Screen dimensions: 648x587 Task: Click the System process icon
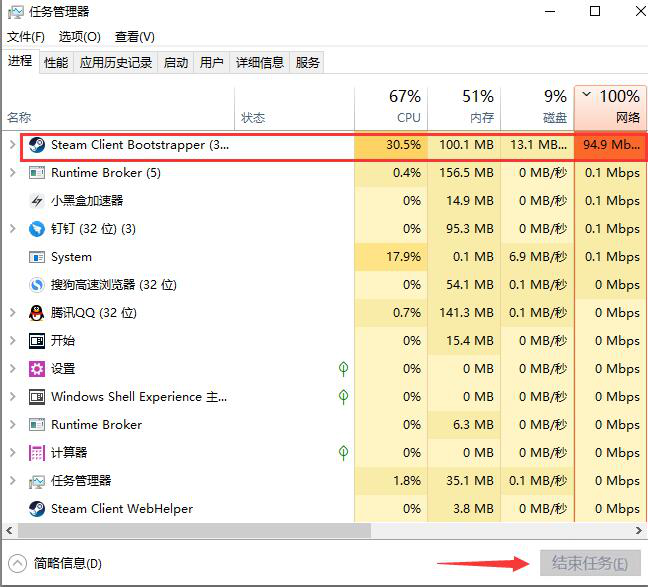[37, 257]
